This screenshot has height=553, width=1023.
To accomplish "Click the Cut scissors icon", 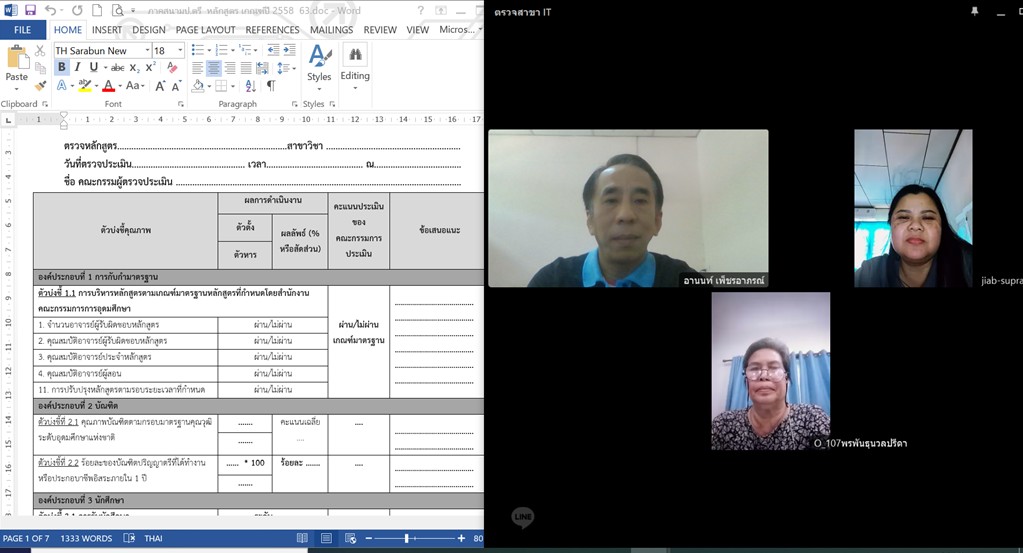I will pyautogui.click(x=40, y=50).
